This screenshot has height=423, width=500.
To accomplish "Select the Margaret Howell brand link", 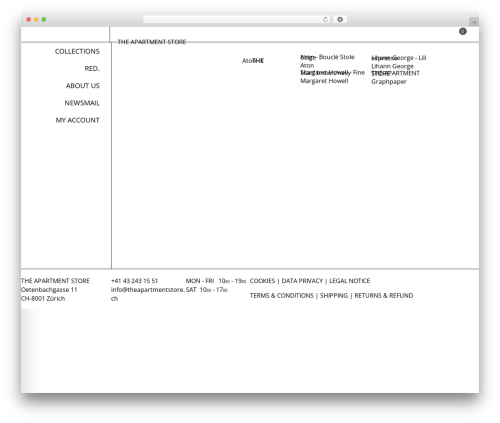I will pyautogui.click(x=324, y=81).
